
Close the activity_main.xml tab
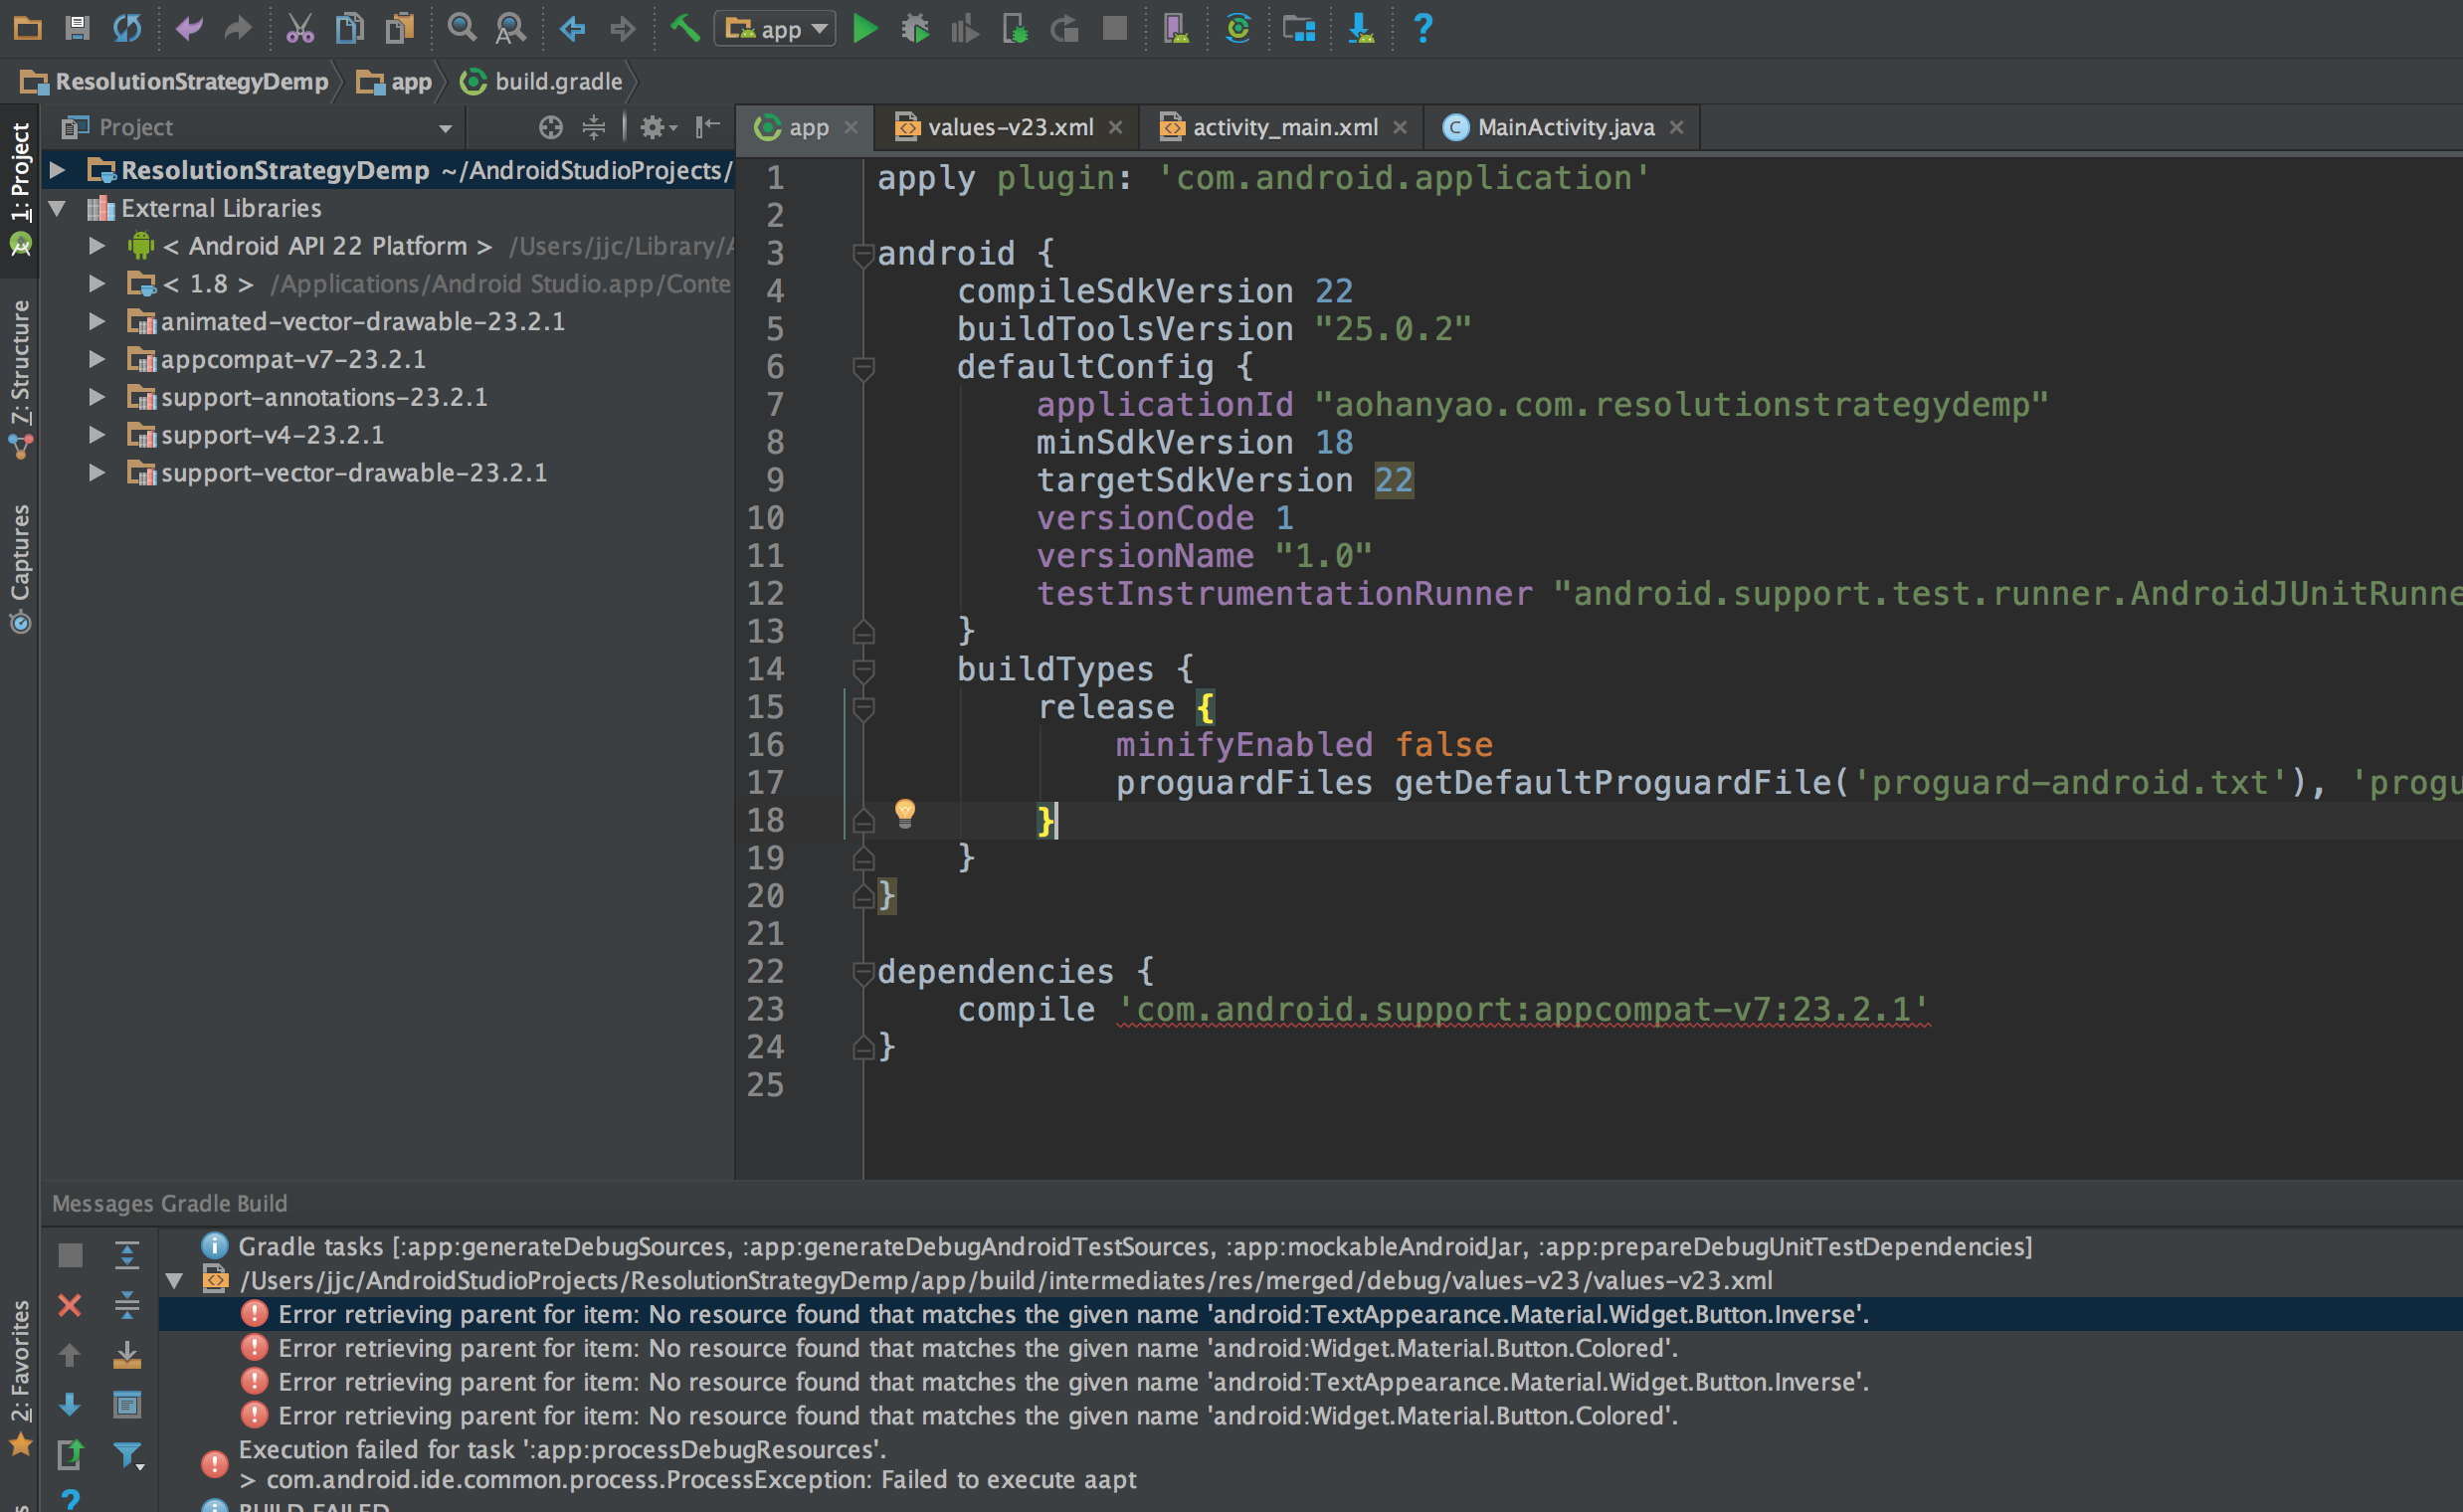1400,127
